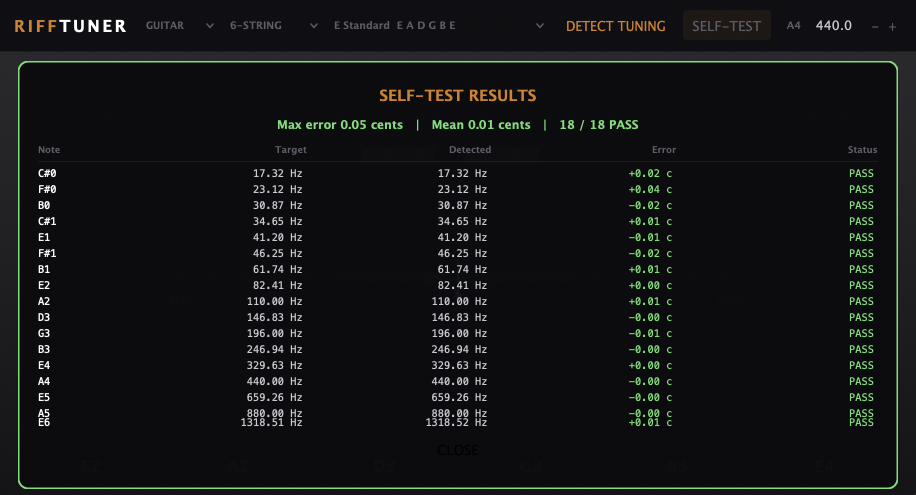Select the C#0 note row label
Image resolution: width=916 pixels, height=495 pixels.
click(47, 174)
